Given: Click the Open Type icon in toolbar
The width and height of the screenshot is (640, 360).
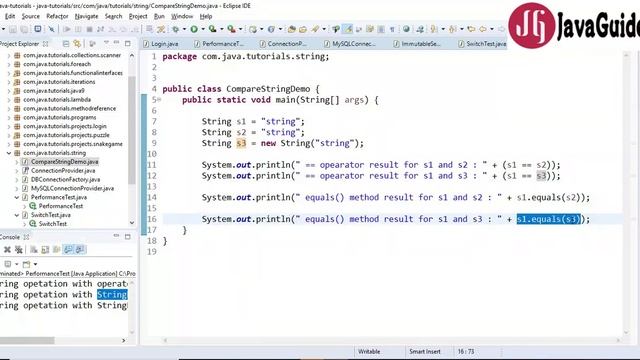Looking at the screenshot, I should [x=291, y=29].
